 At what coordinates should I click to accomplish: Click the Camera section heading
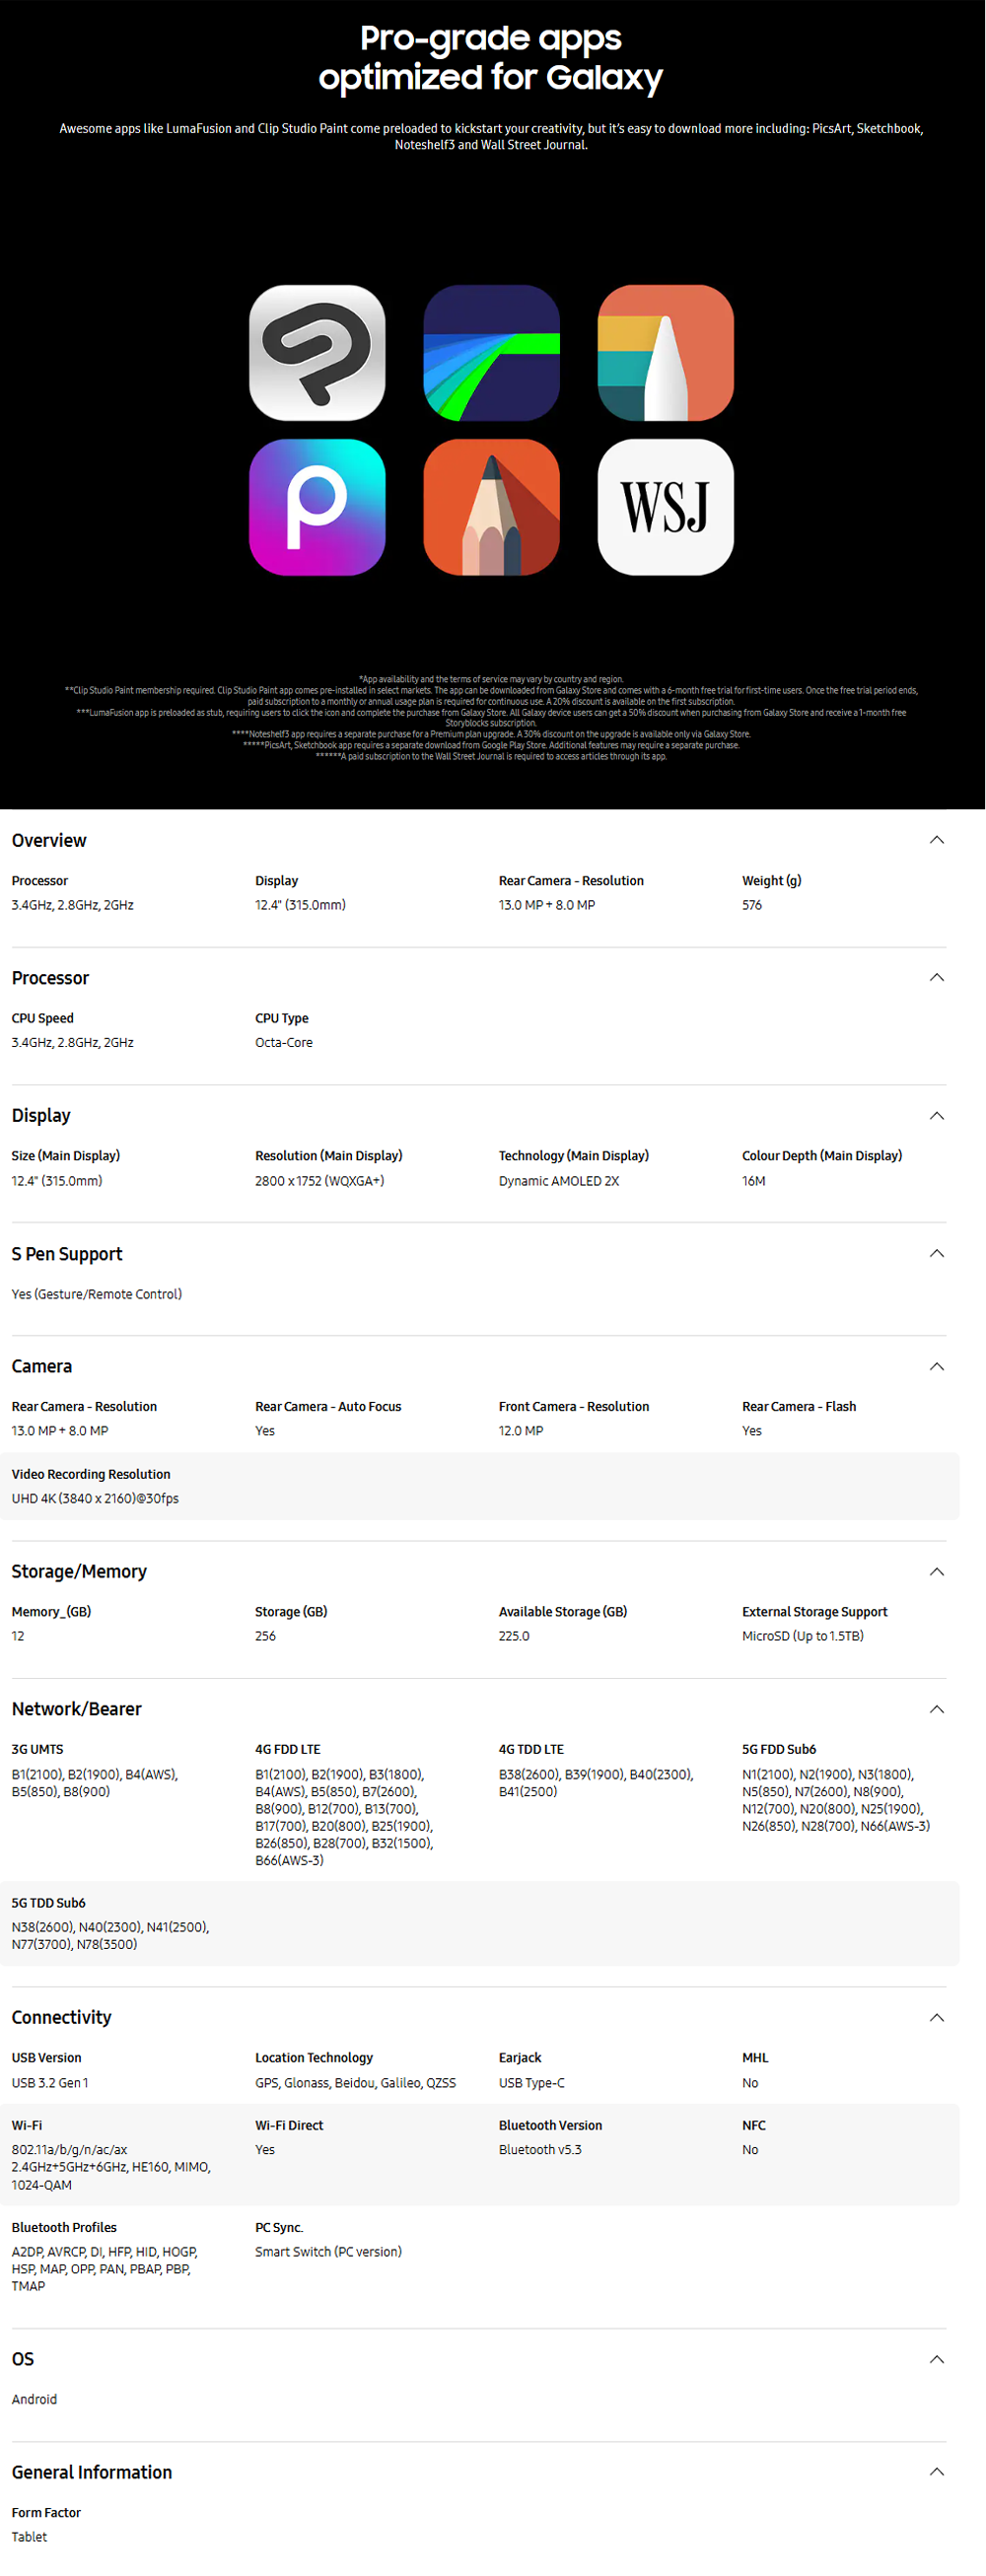click(42, 1366)
